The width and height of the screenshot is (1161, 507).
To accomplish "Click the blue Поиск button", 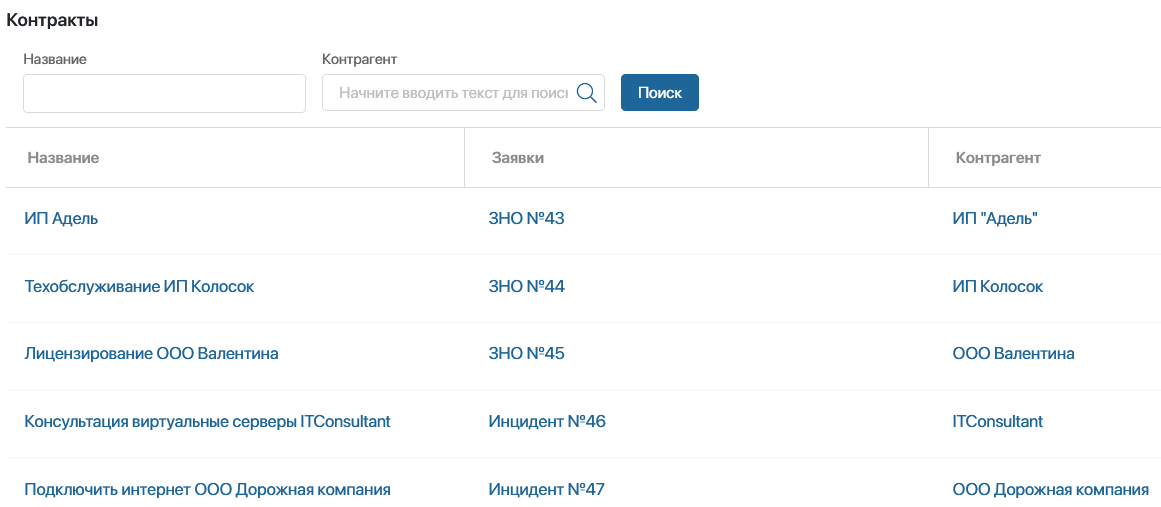I will click(660, 93).
